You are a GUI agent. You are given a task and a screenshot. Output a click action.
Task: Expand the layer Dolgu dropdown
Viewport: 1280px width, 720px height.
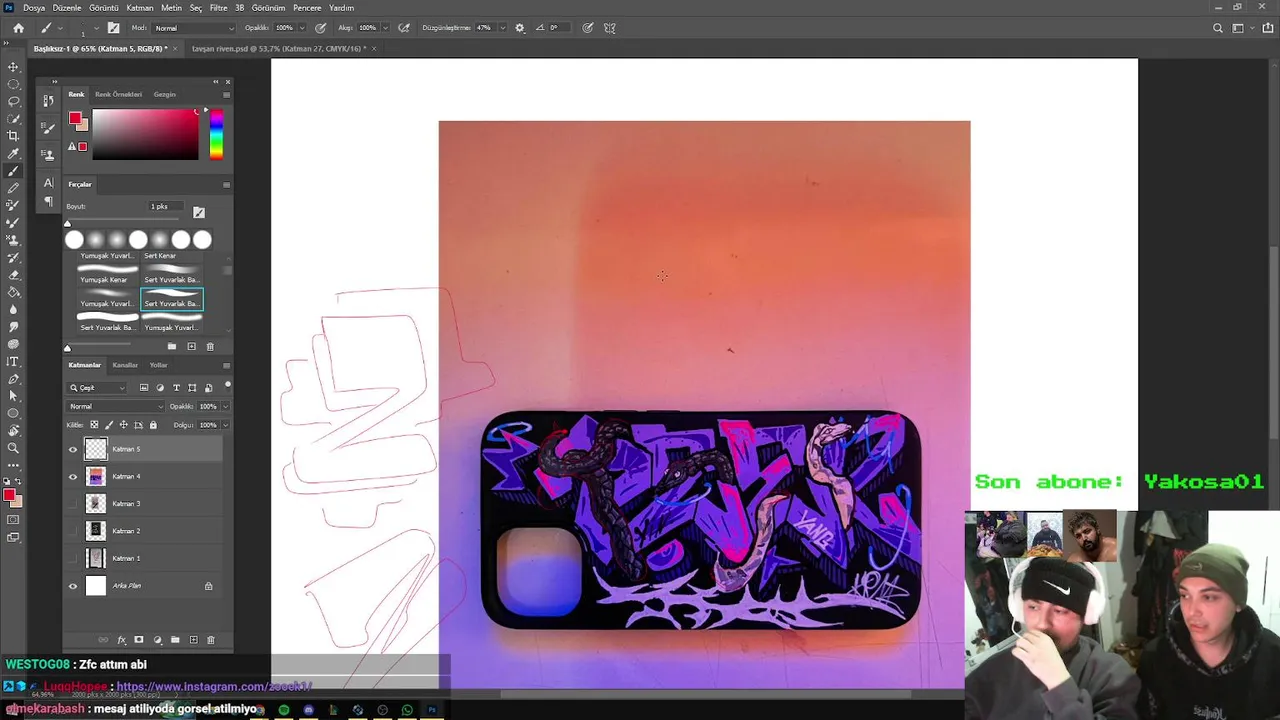click(225, 425)
